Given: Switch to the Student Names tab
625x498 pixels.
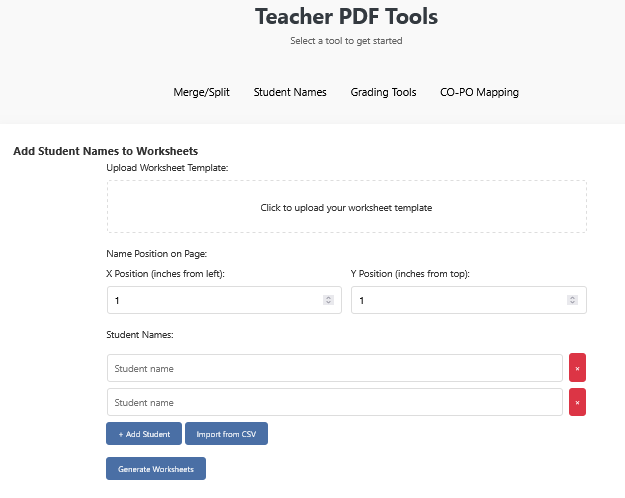Looking at the screenshot, I should point(290,92).
